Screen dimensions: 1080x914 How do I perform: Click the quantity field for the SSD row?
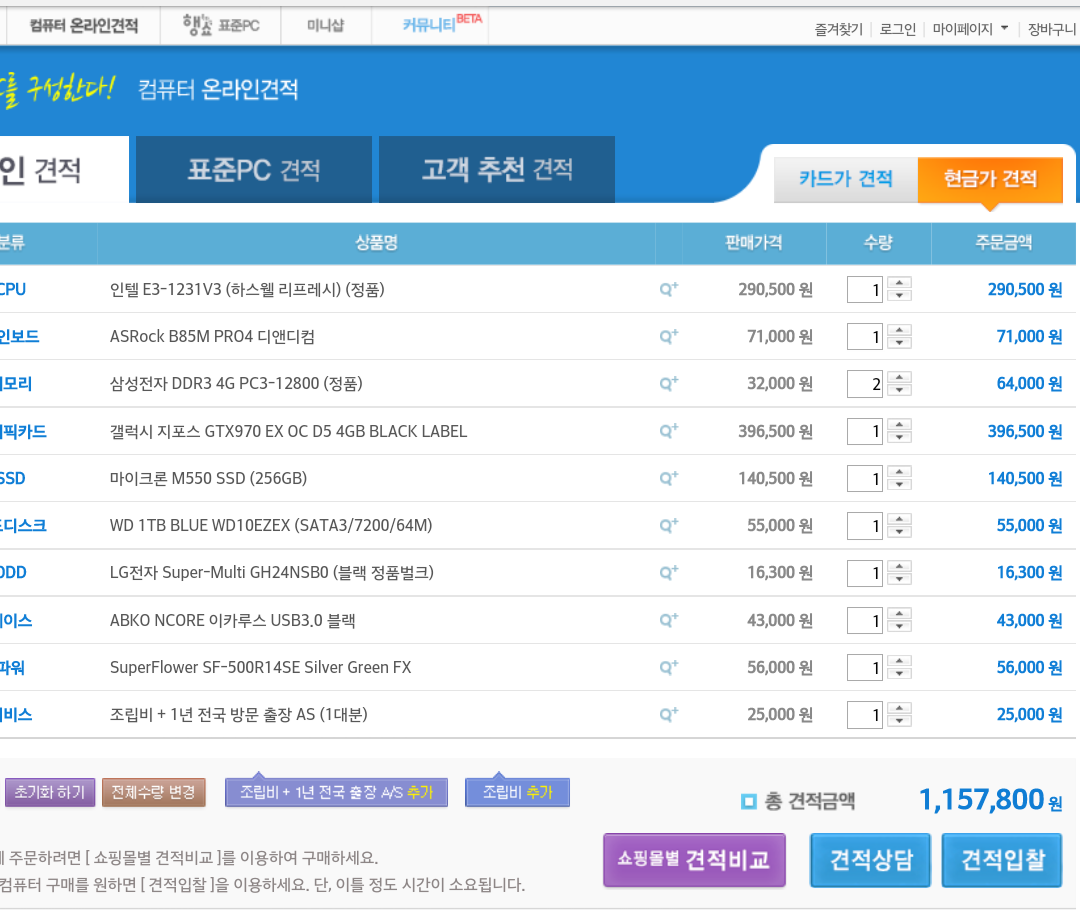point(864,479)
